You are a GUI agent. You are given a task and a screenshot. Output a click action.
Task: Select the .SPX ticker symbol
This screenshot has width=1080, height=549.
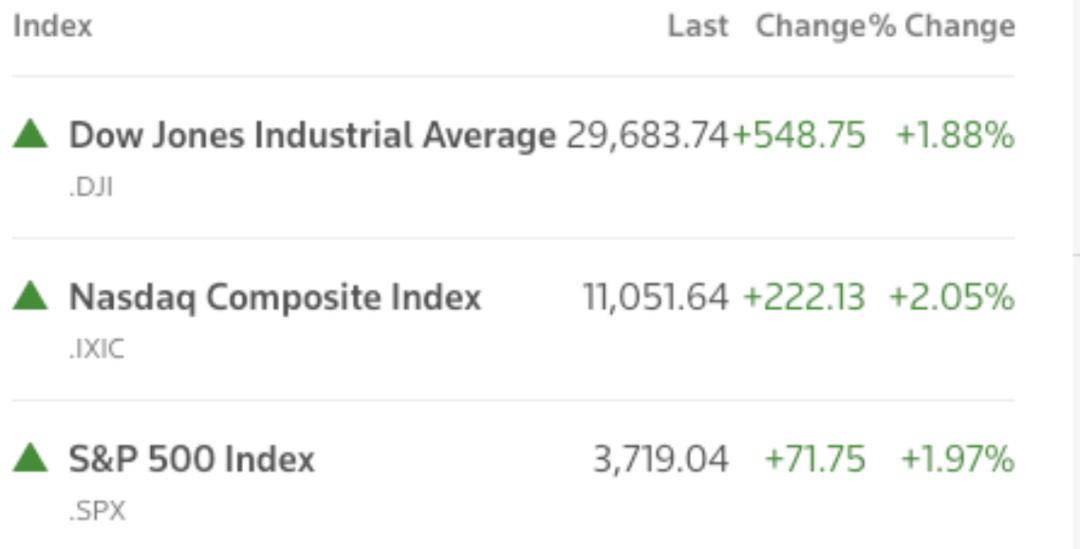pyautogui.click(x=97, y=511)
